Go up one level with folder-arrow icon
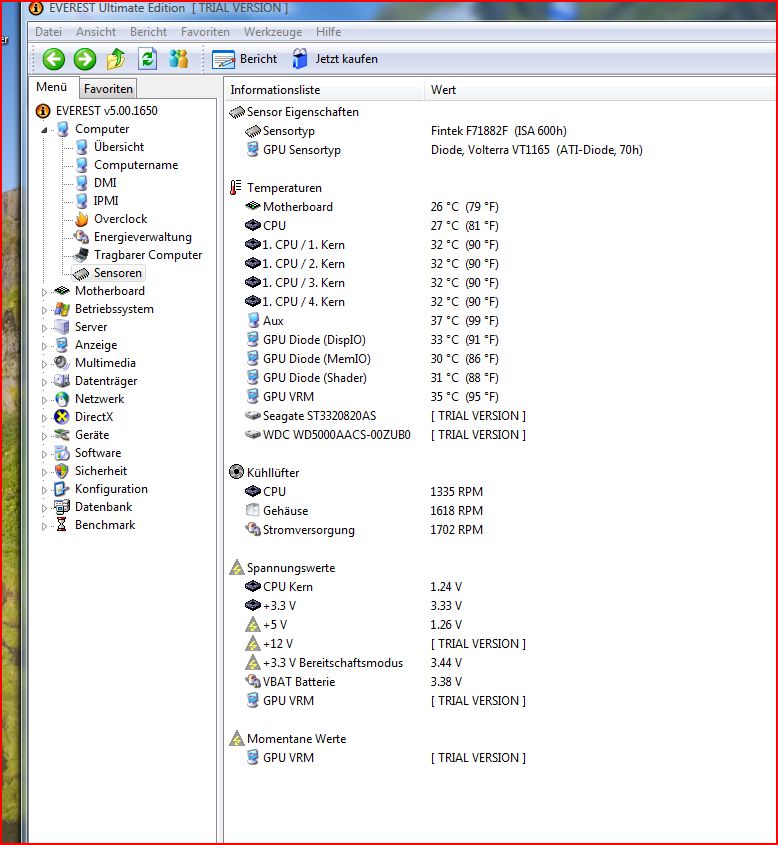 [x=116, y=59]
